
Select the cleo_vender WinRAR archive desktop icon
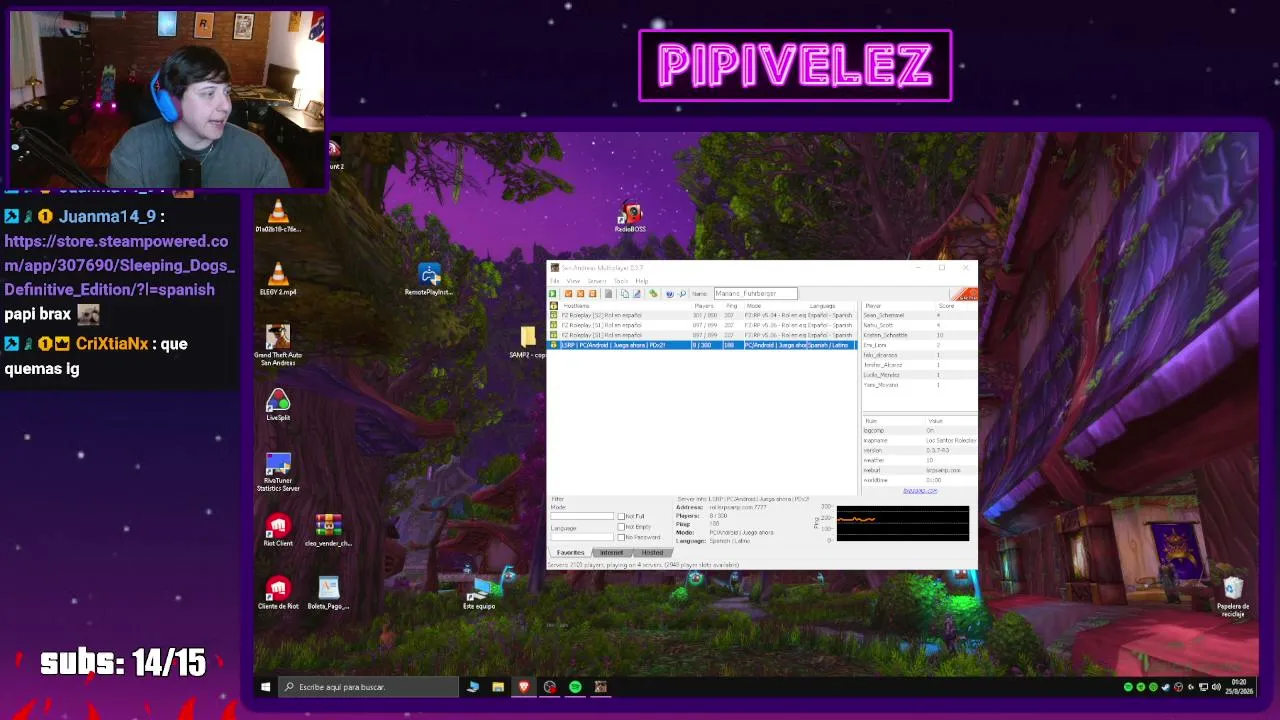[x=328, y=531]
